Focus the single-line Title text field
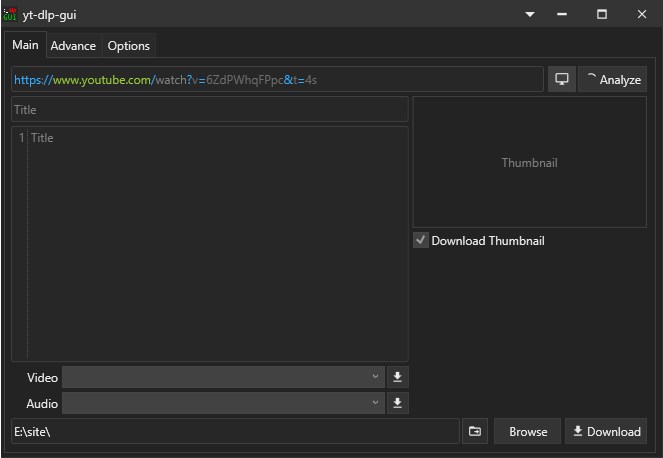663x458 pixels. [210, 110]
